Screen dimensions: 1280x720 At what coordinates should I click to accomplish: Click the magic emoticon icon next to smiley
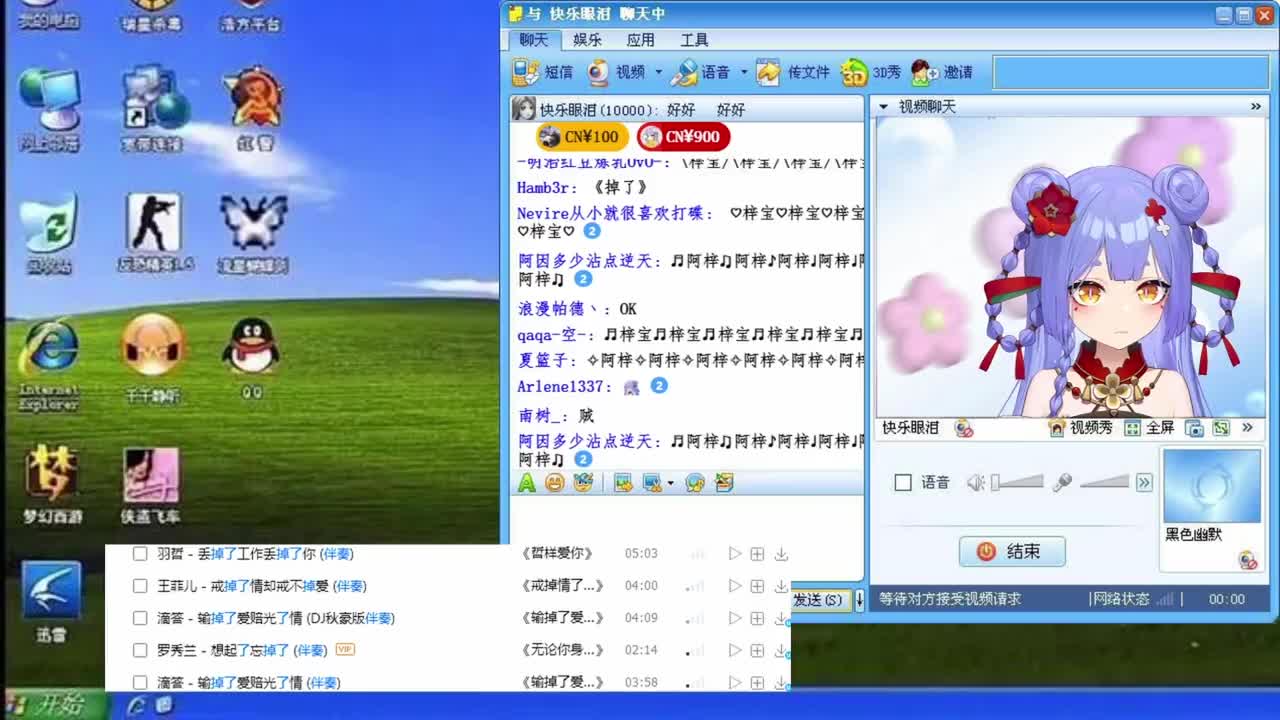click(583, 483)
